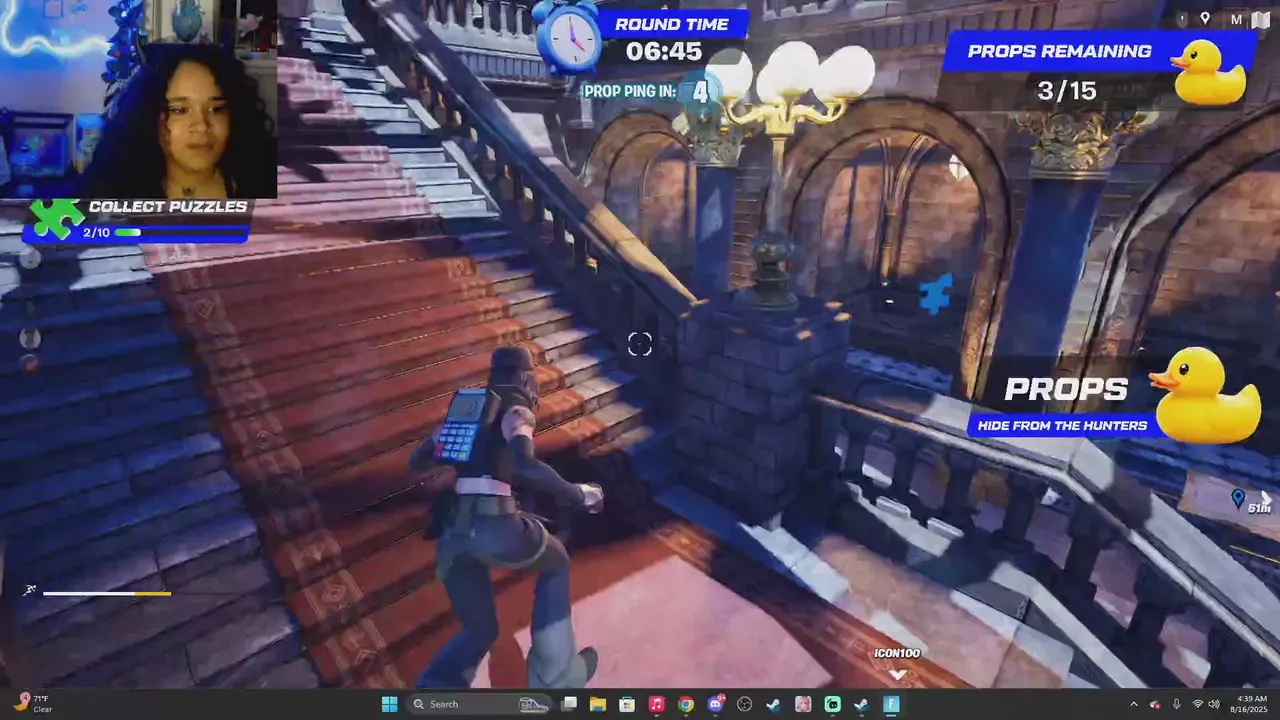This screenshot has width=1280, height=720.
Task: Open File Explorer from the taskbar
Action: [598, 704]
